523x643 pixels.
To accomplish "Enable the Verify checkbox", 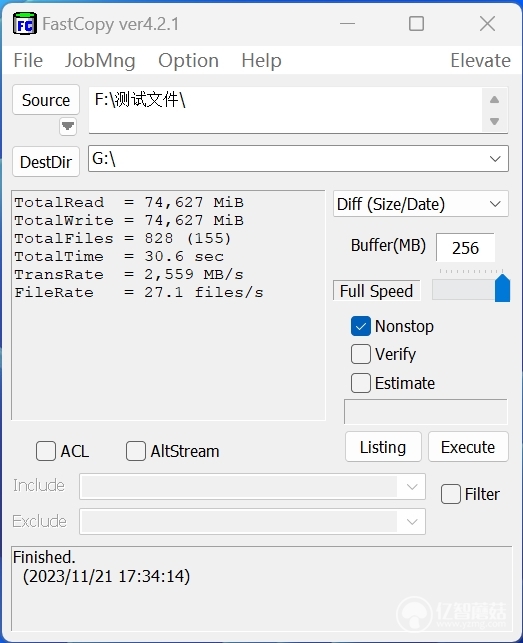I will point(361,354).
